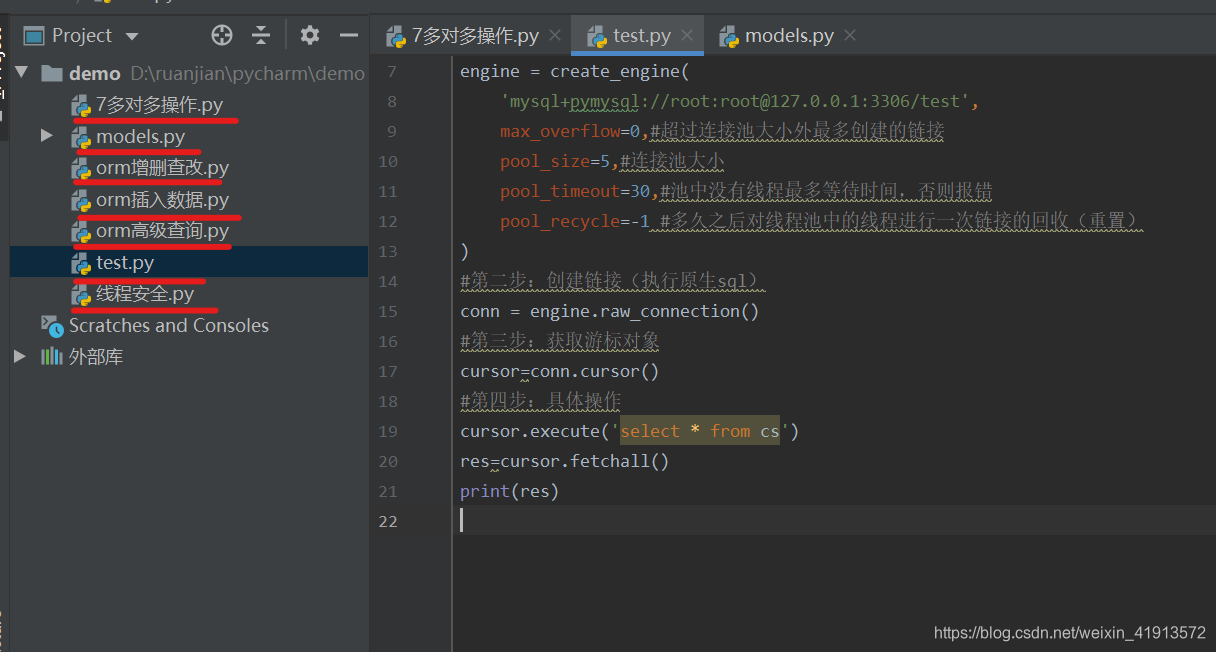Hide the Project panel with minus icon
This screenshot has width=1216, height=652.
[x=349, y=36]
